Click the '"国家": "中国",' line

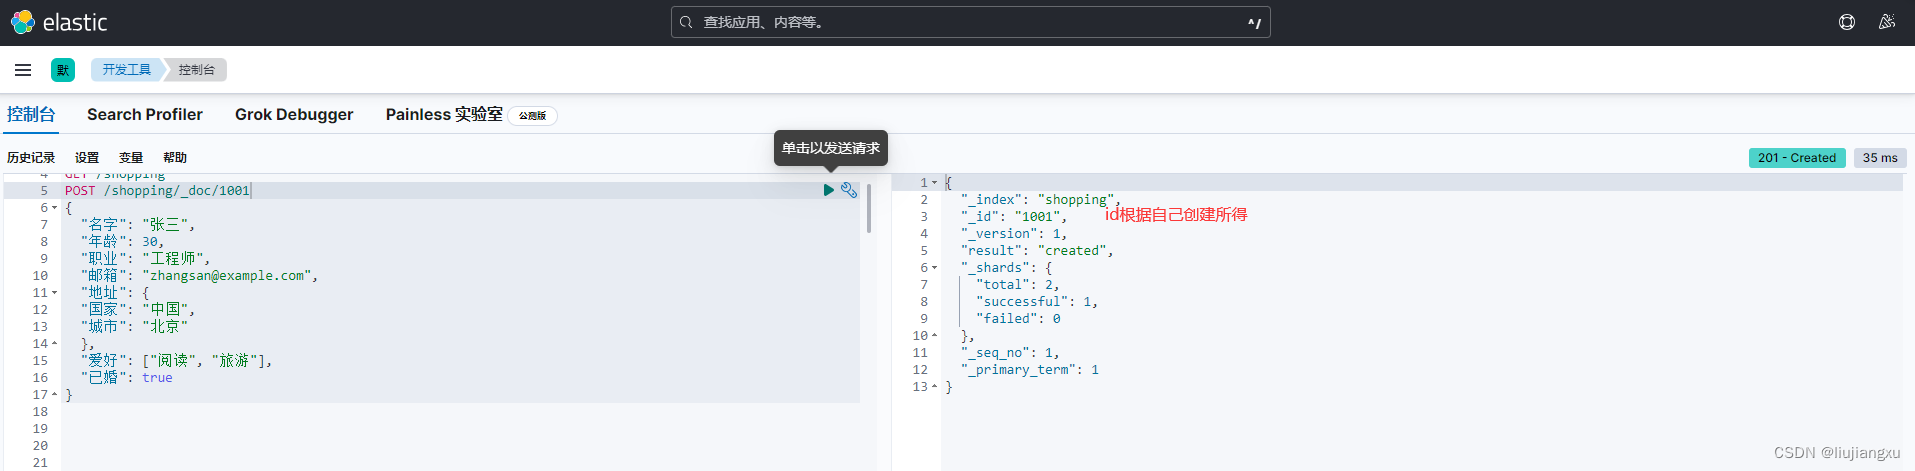[x=138, y=310]
